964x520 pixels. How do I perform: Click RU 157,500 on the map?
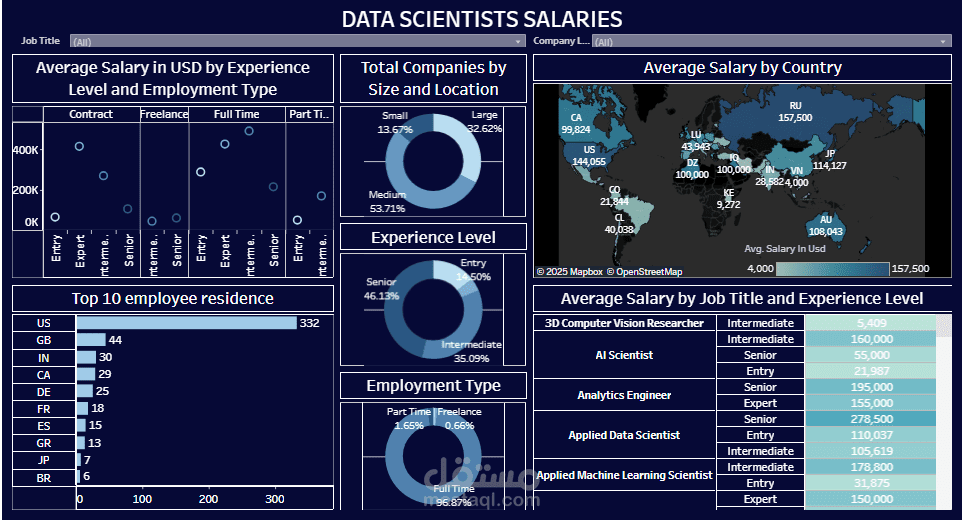point(795,112)
